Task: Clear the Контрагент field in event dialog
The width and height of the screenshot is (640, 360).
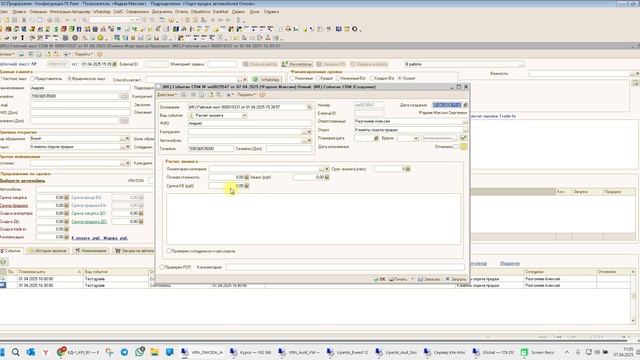Action: (309, 132)
